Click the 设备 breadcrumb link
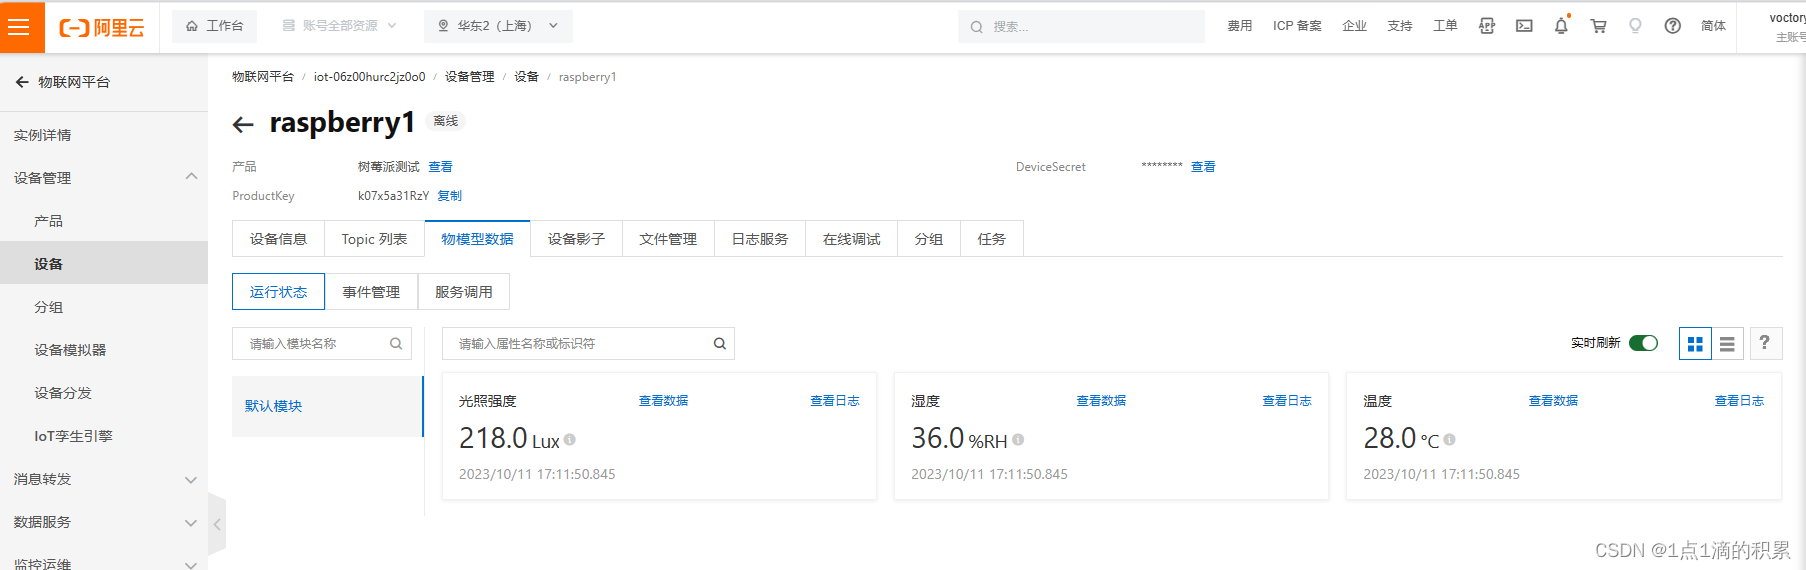Image resolution: width=1806 pixels, height=570 pixels. point(526,77)
